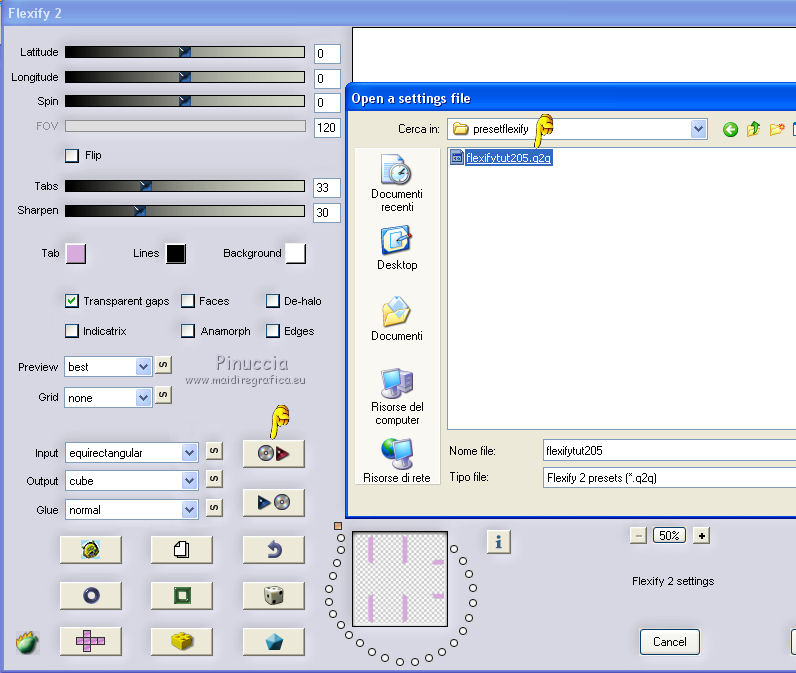
Task: Uncheck Transparent gaps
Action: pos(72,301)
